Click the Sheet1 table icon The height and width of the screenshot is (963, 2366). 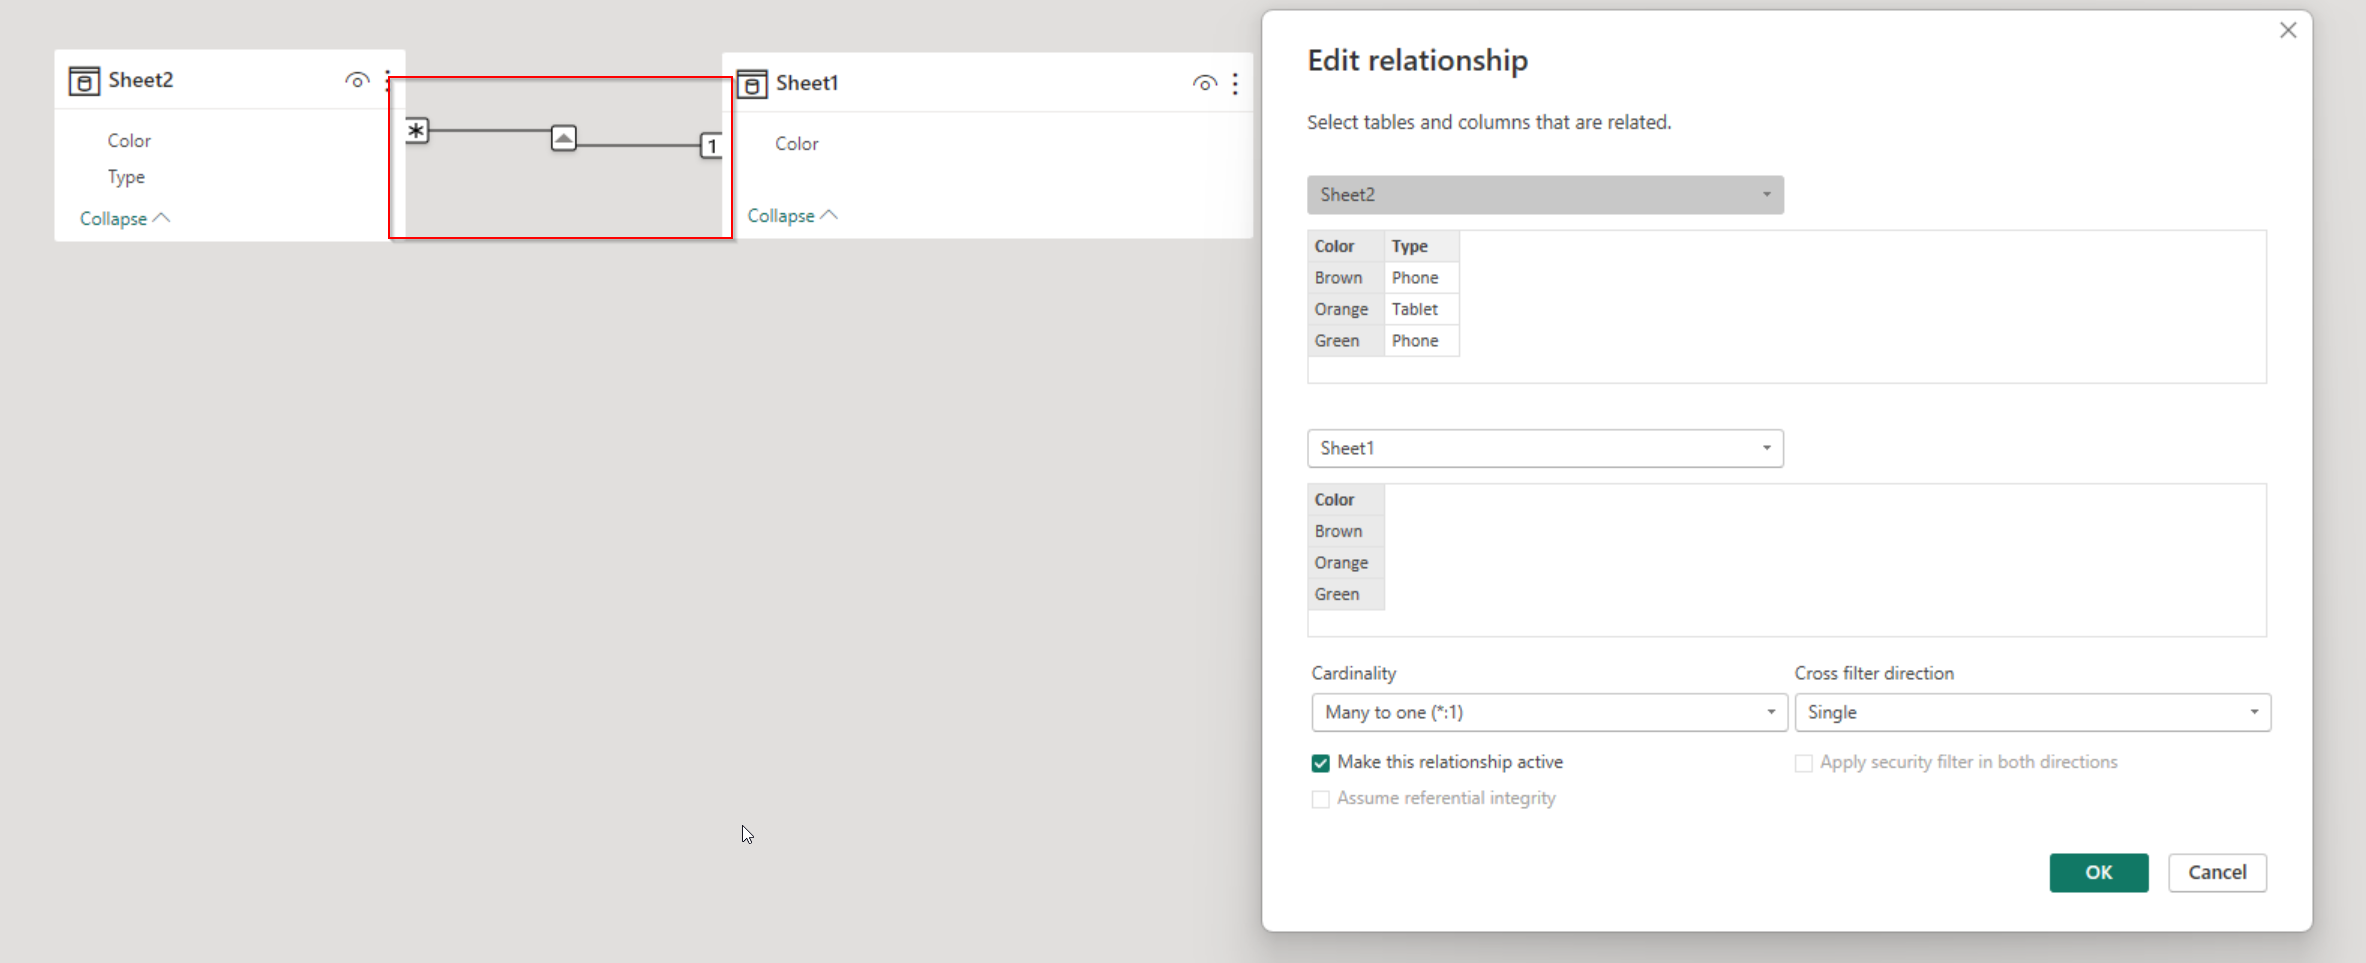click(x=752, y=84)
